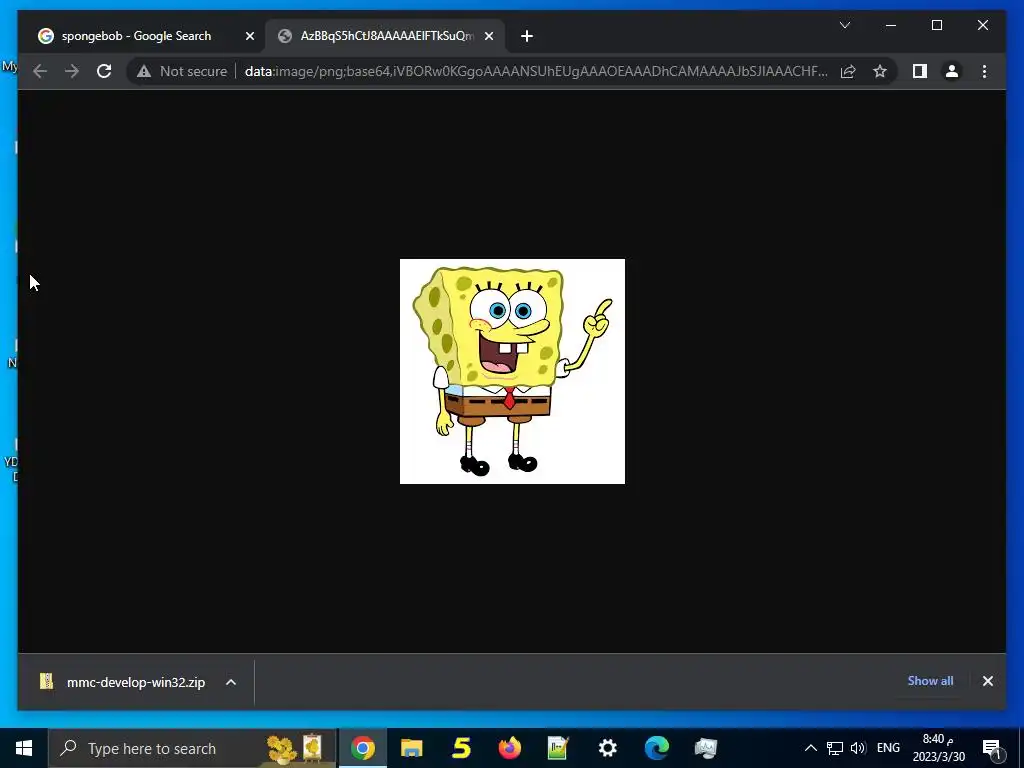
Task: Bookmark this tab with the star icon
Action: [880, 71]
